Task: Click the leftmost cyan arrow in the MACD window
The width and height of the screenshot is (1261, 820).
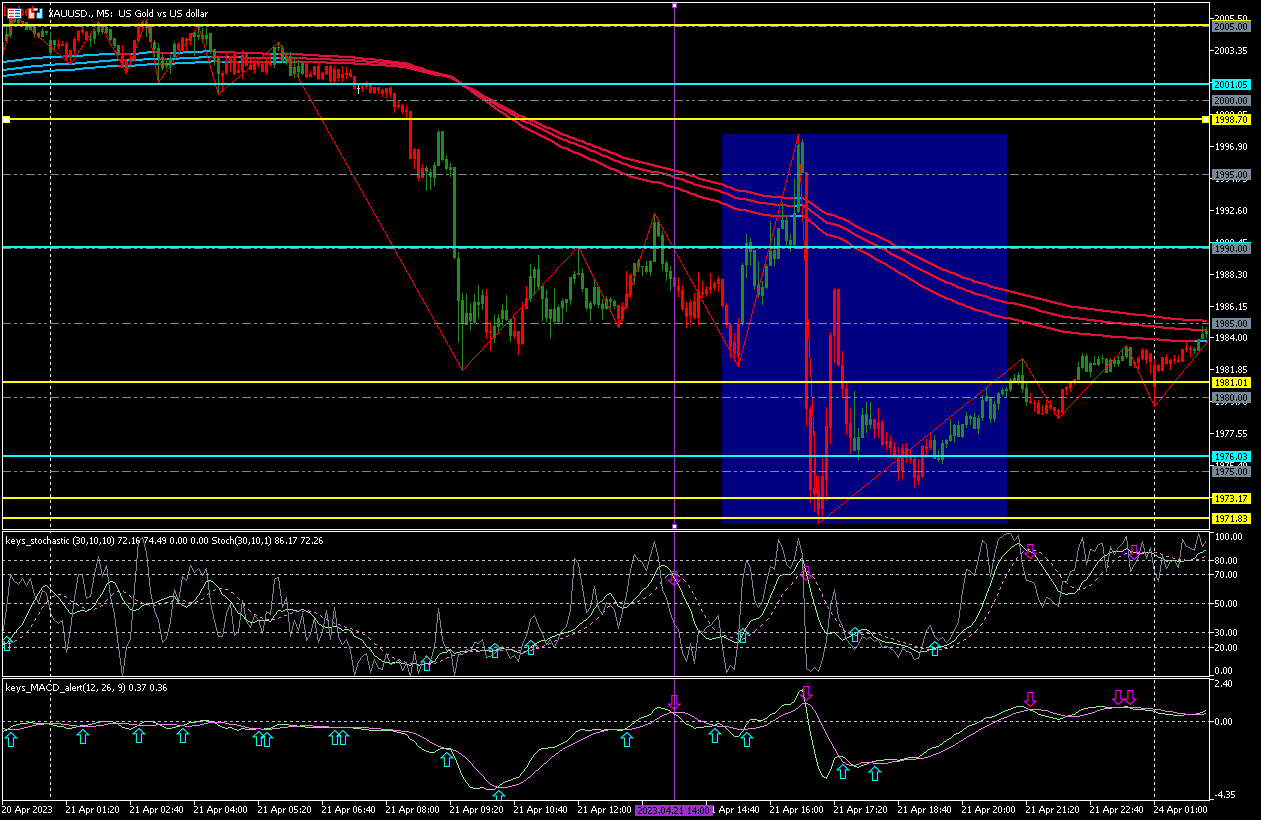Action: click(10, 739)
